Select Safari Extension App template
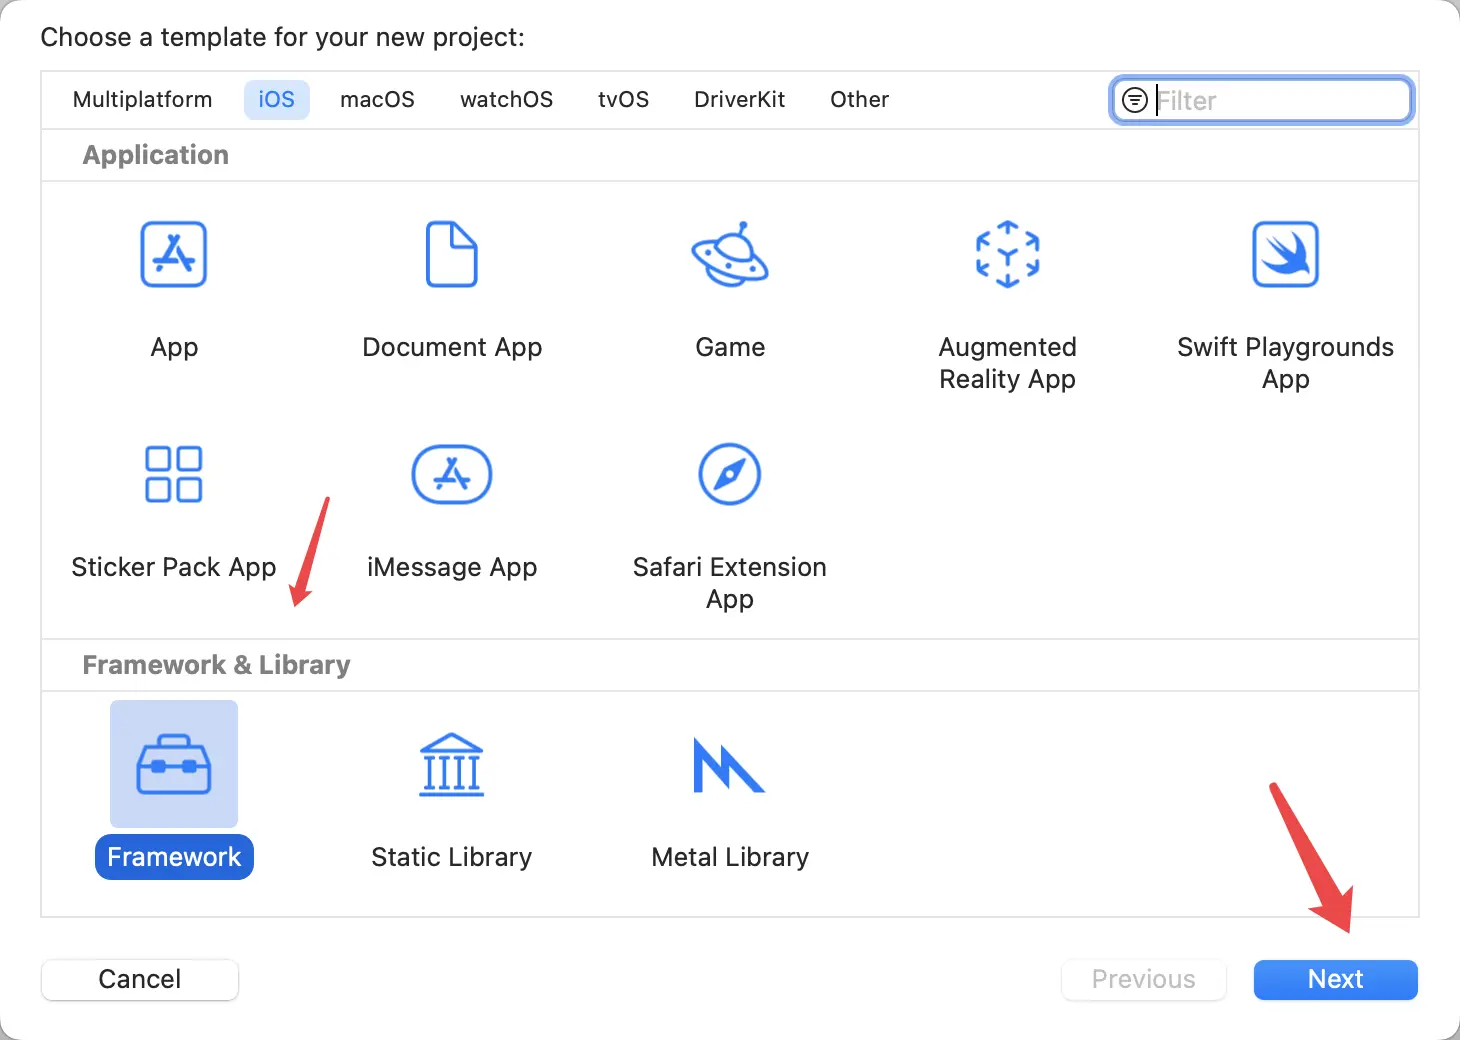Viewport: 1460px width, 1040px height. pos(730,475)
